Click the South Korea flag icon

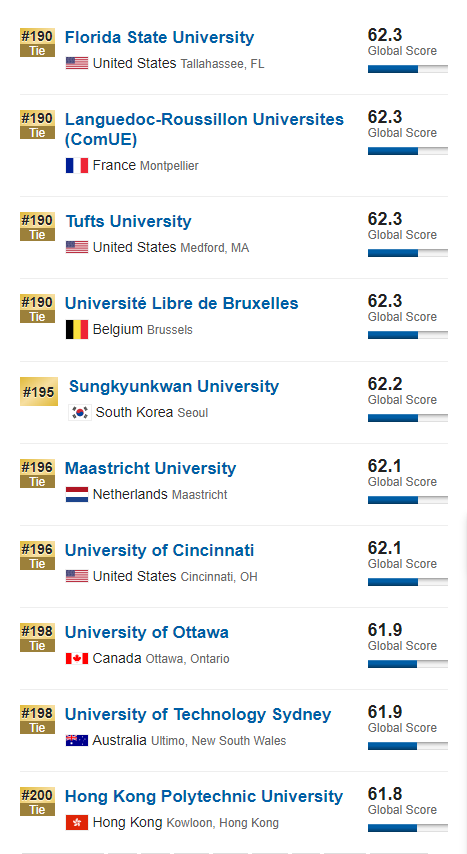80,412
